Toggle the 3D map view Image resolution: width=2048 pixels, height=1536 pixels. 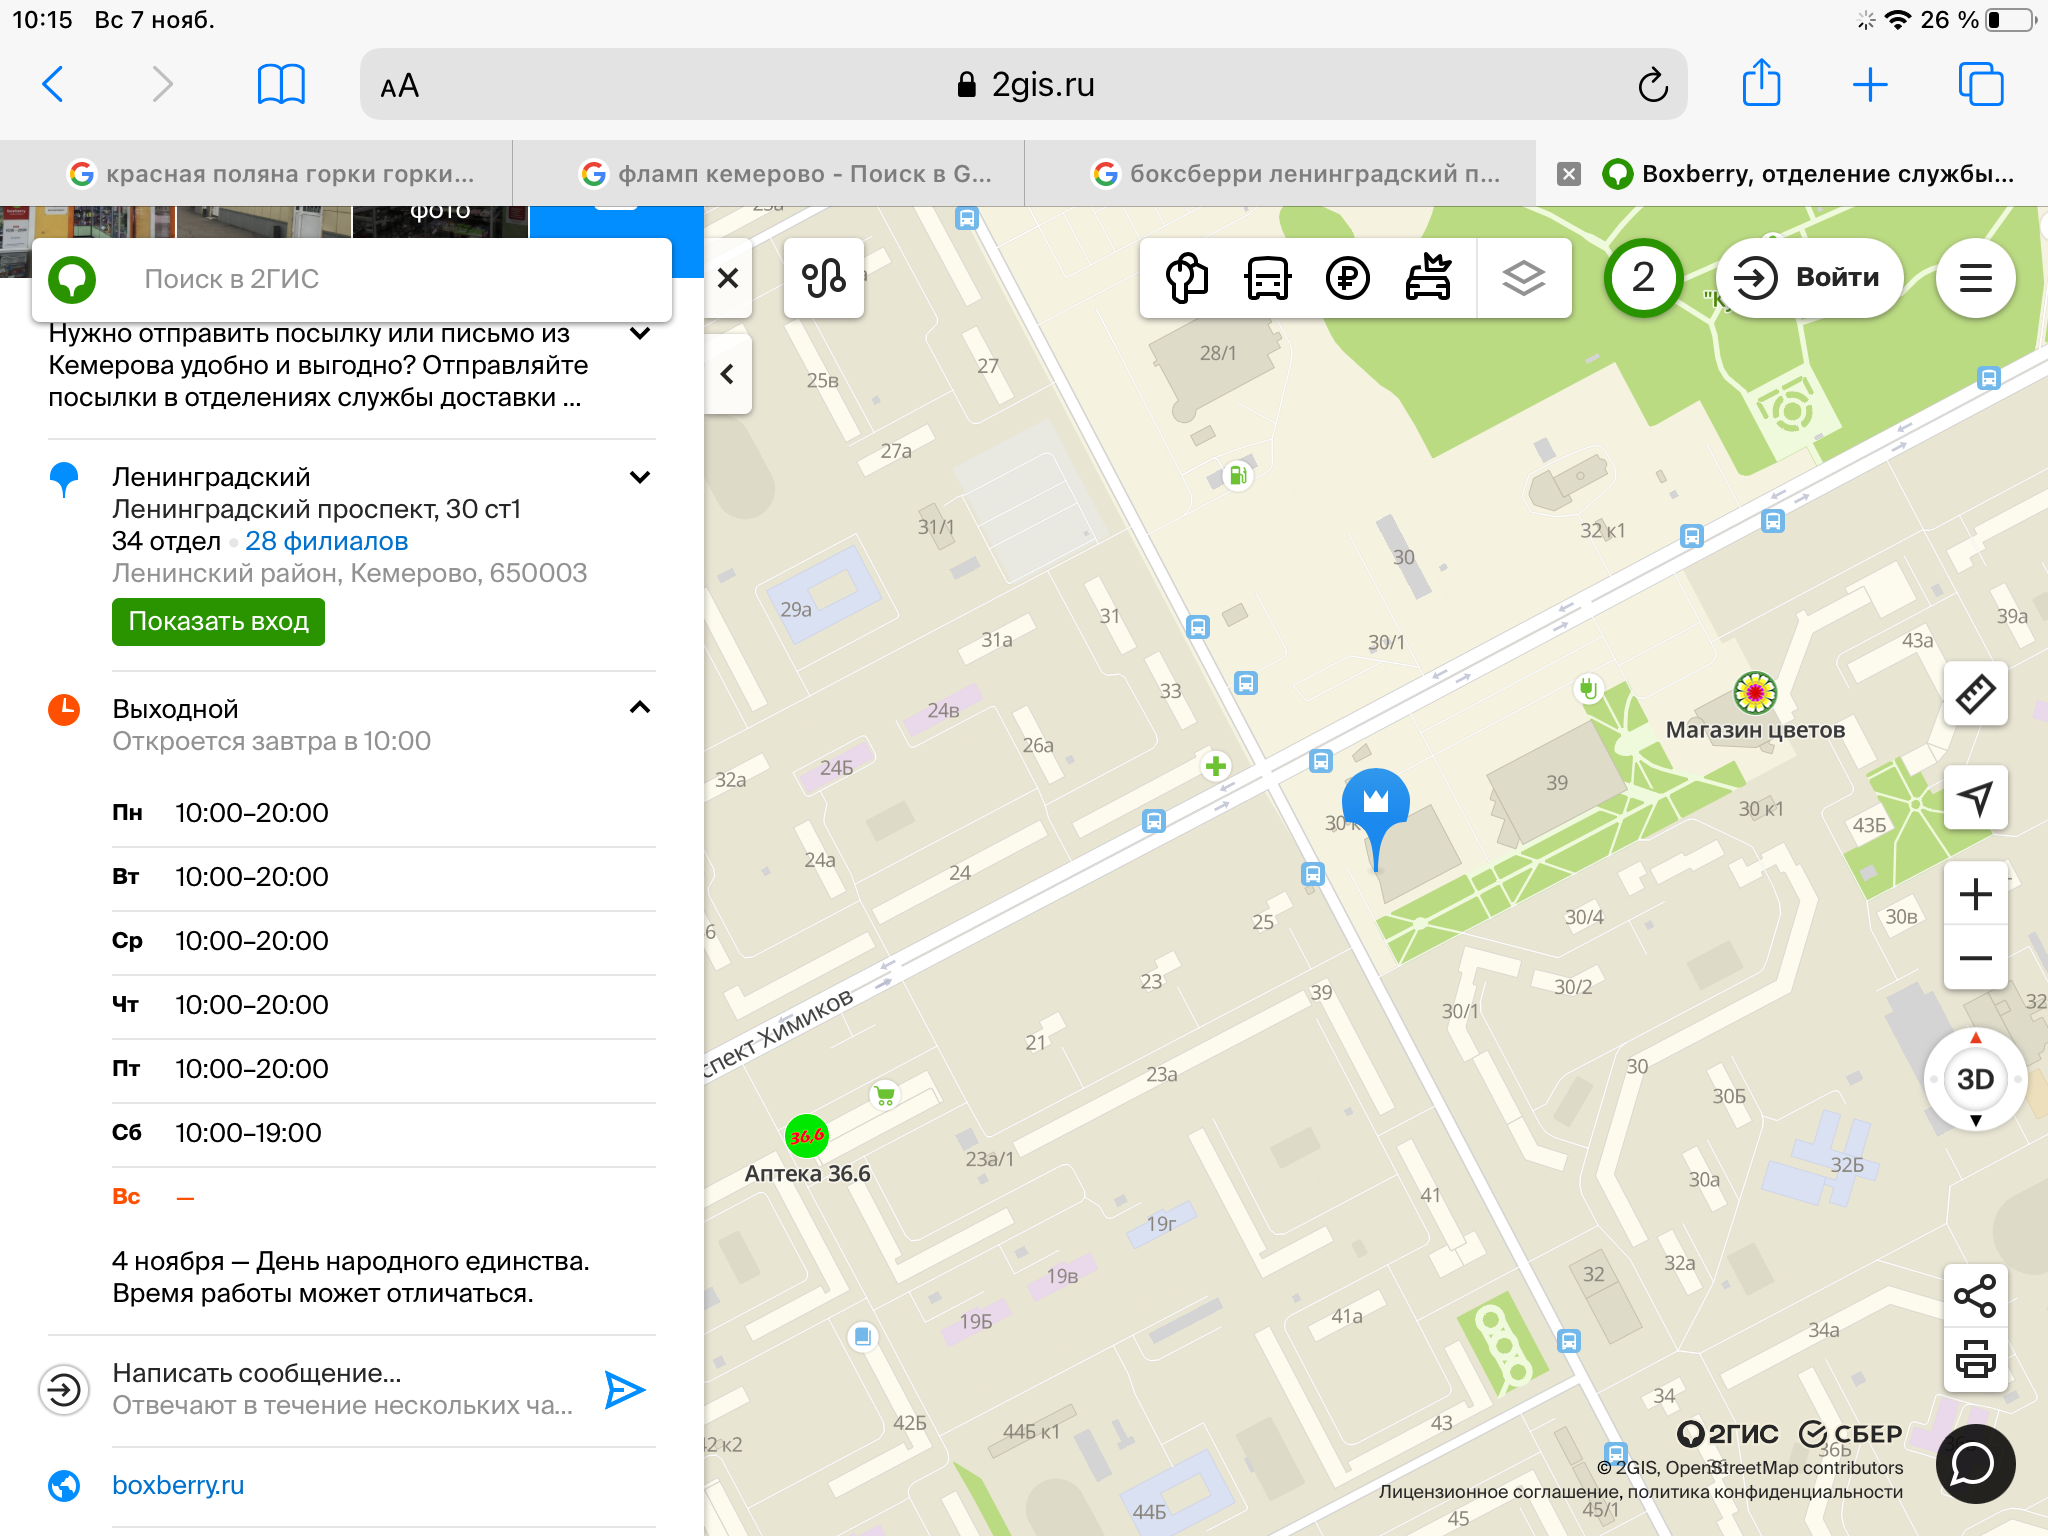[x=1975, y=1079]
